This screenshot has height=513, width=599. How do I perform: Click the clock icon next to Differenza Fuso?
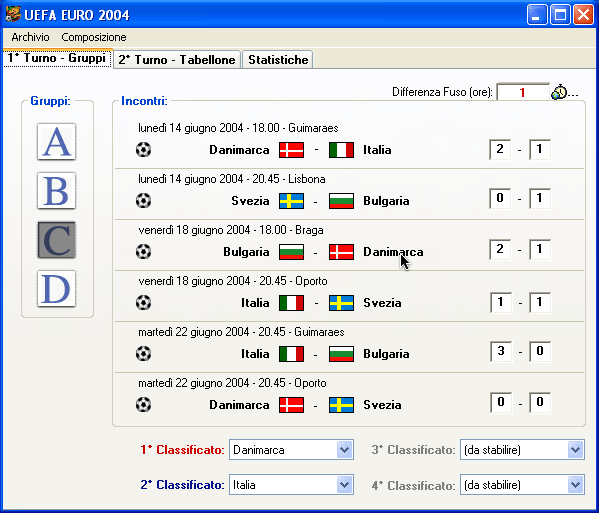pyautogui.click(x=559, y=92)
